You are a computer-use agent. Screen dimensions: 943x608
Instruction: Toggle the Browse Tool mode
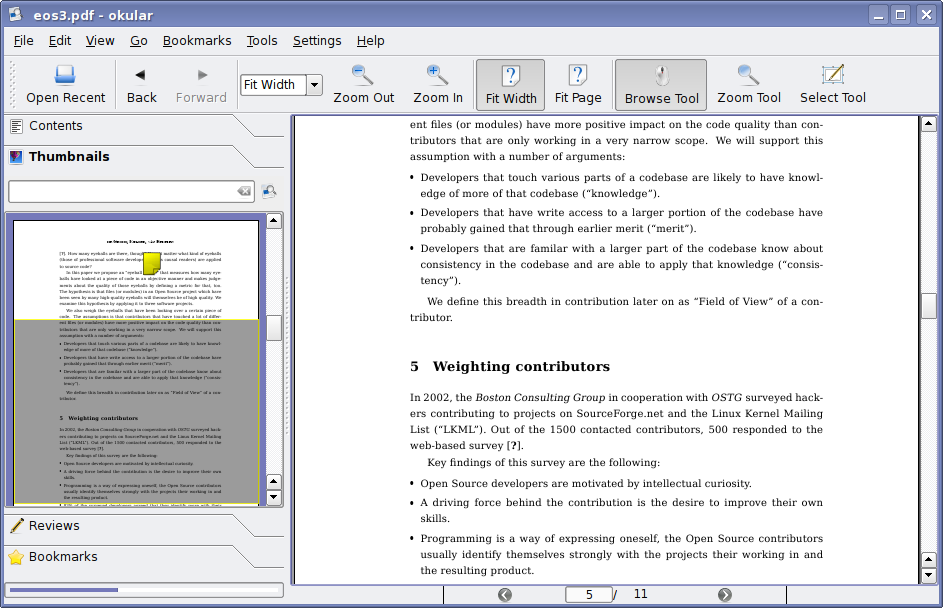(x=660, y=84)
